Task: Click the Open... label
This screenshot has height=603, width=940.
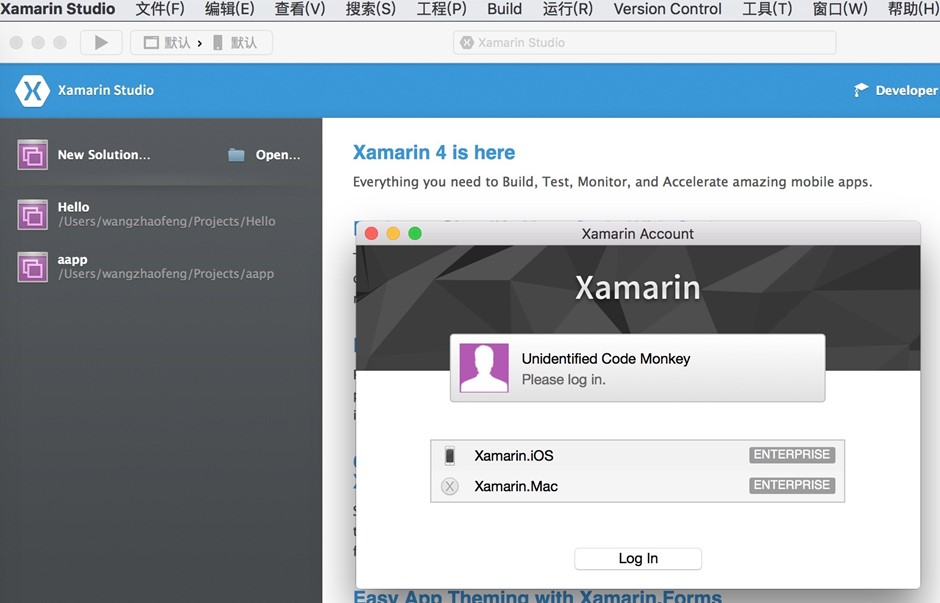Action: [x=278, y=155]
